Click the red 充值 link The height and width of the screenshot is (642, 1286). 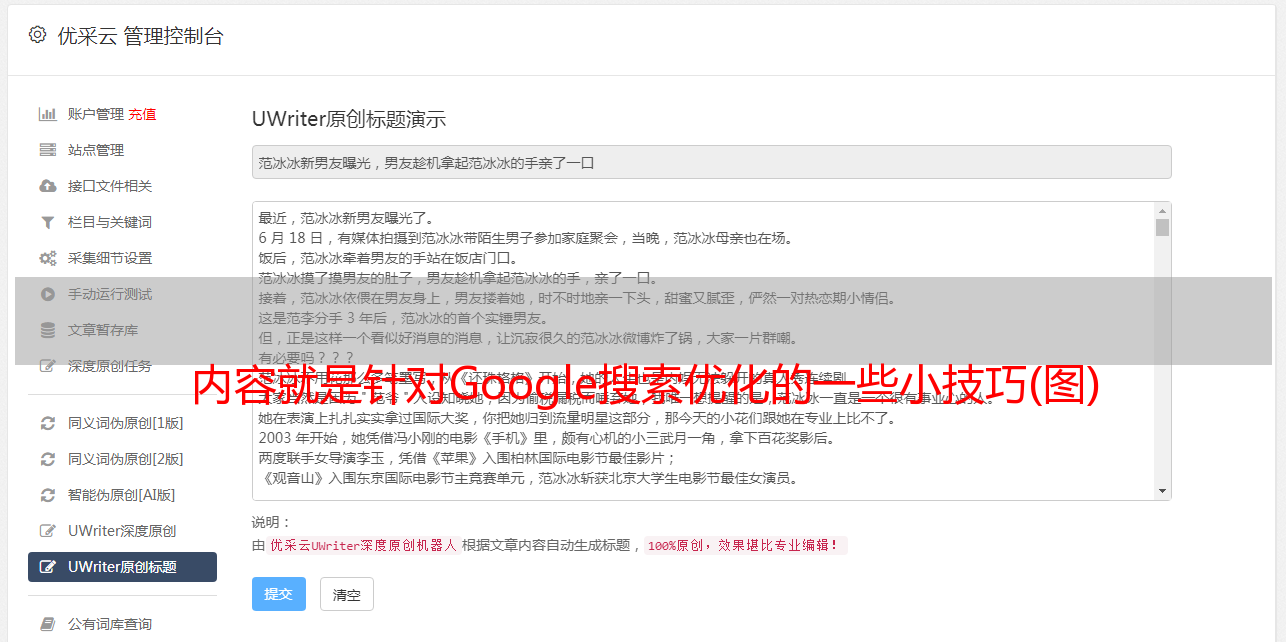[x=142, y=114]
